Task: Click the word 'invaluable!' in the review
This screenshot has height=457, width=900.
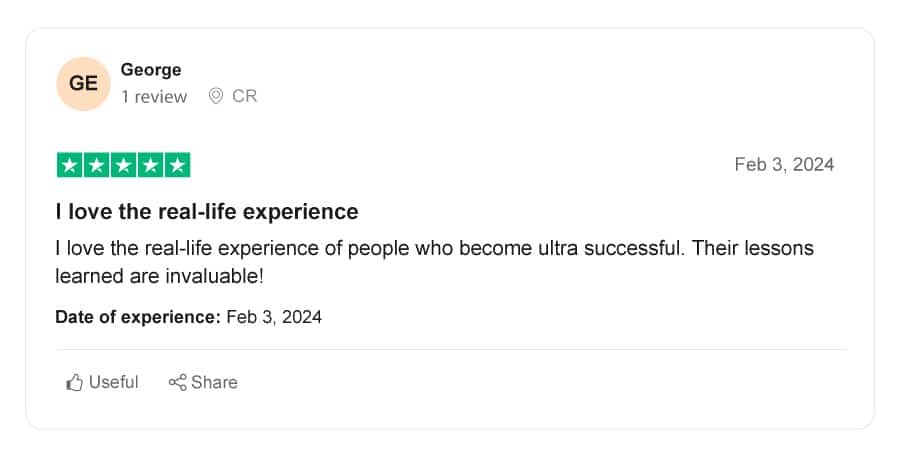Action: (x=215, y=276)
